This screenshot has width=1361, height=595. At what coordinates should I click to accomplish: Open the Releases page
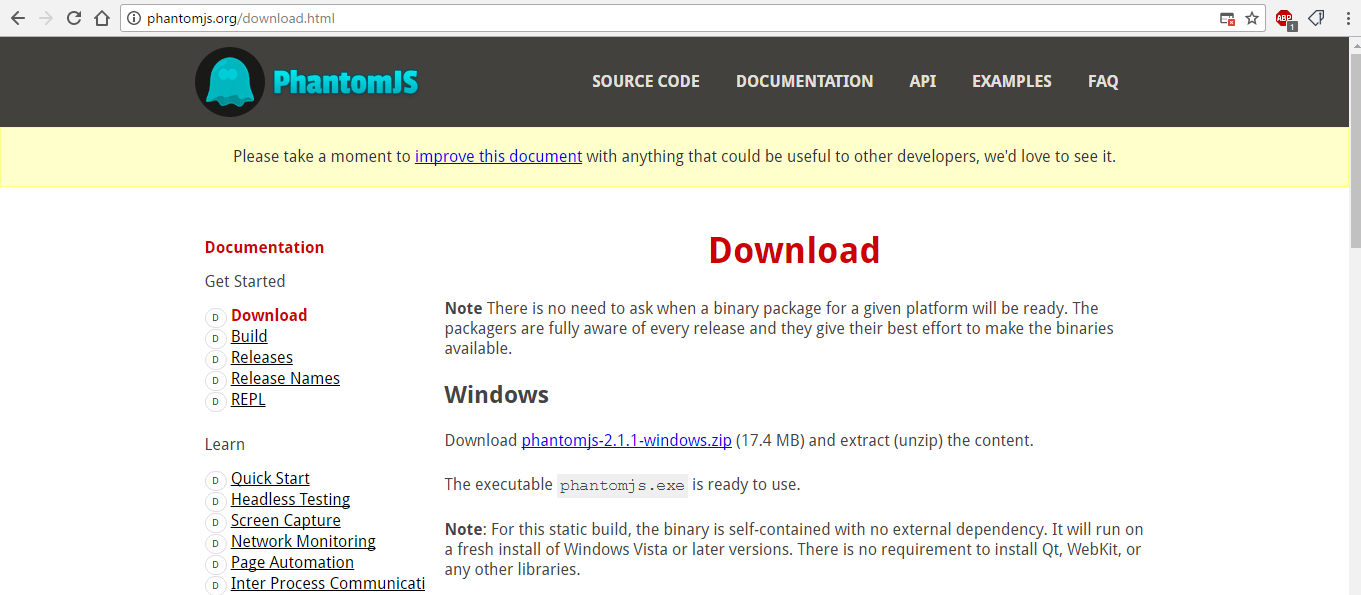261,357
